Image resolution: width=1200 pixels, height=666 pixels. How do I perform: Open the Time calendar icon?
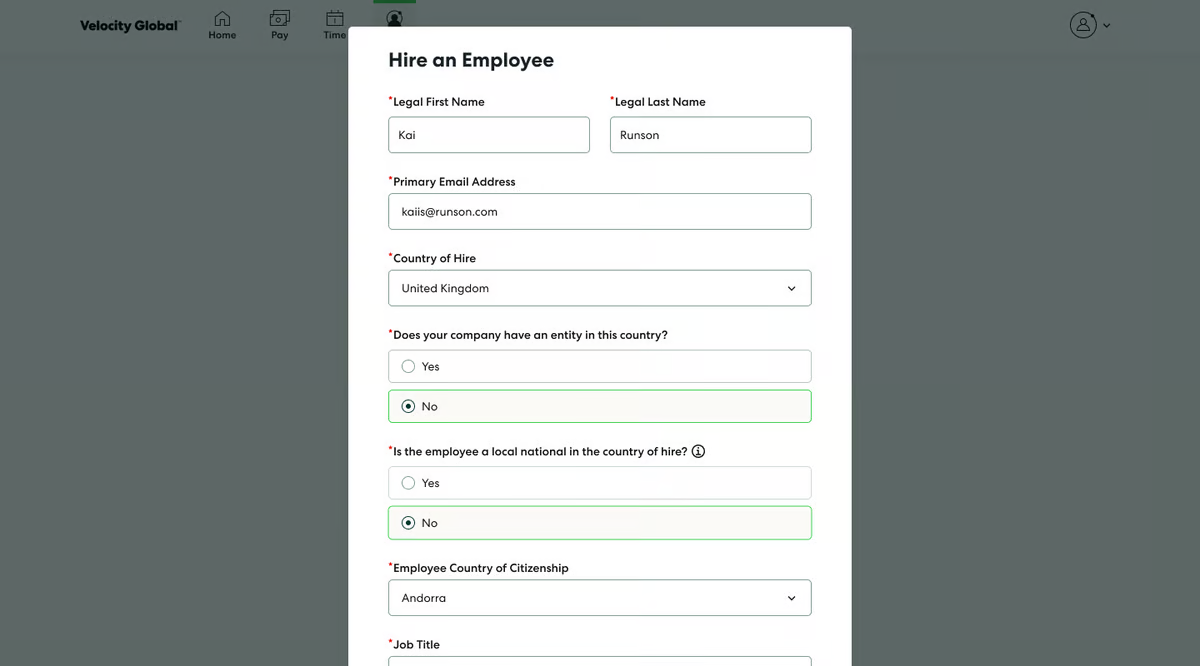point(335,18)
